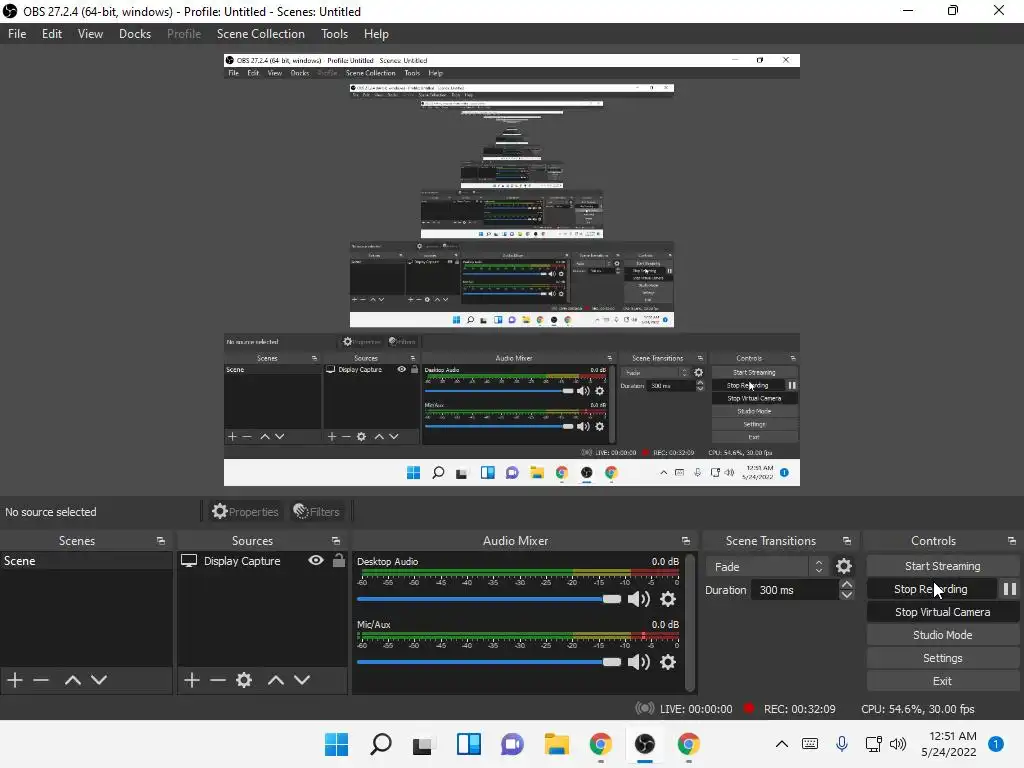Image resolution: width=1024 pixels, height=768 pixels.
Task: Click Start Streaming button
Action: tap(942, 566)
